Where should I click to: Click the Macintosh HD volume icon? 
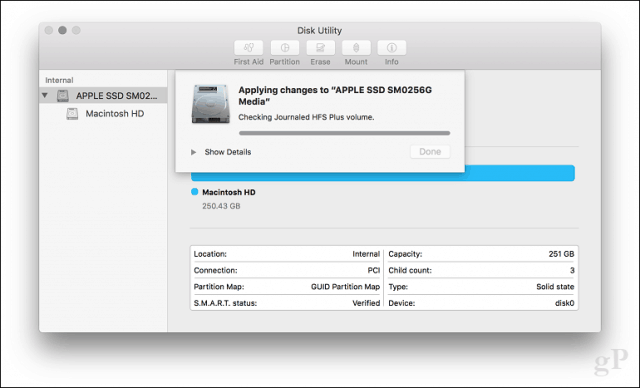coord(72,113)
